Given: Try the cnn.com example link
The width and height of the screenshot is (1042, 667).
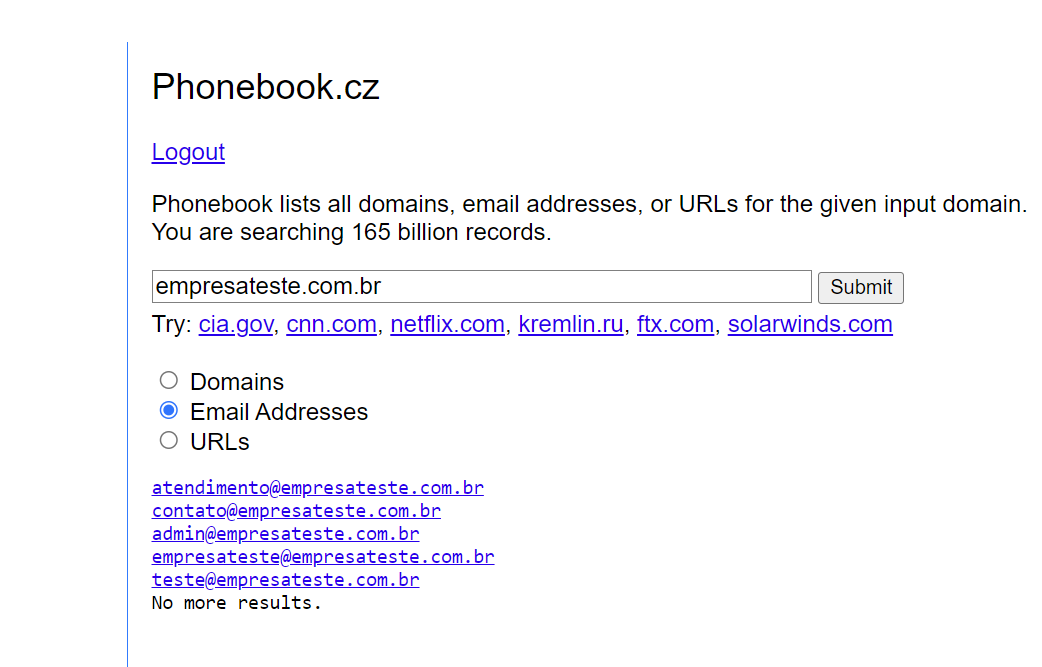Looking at the screenshot, I should [331, 324].
